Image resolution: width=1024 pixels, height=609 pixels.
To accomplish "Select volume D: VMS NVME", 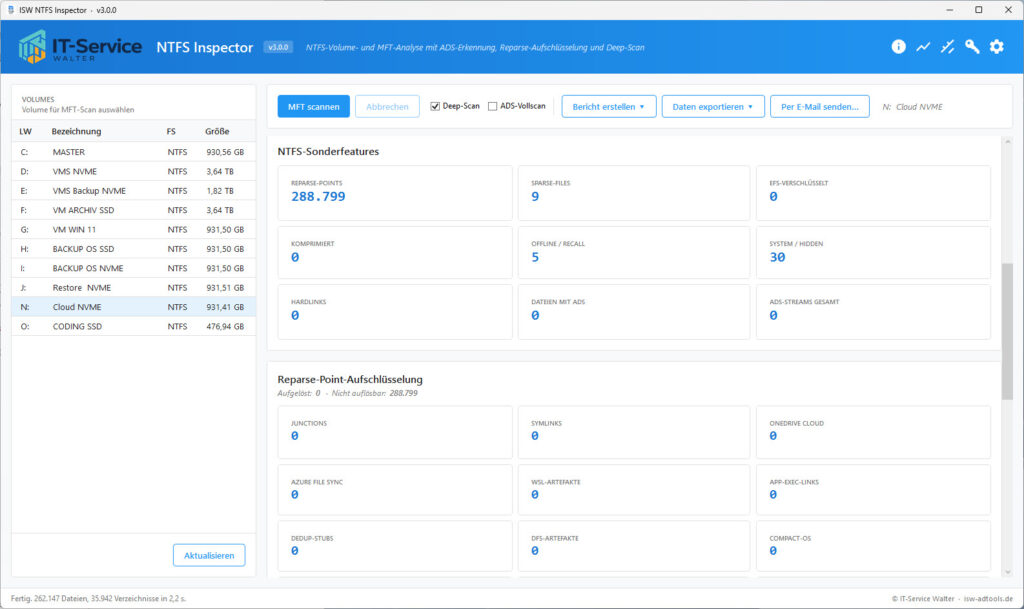I will pyautogui.click(x=133, y=171).
